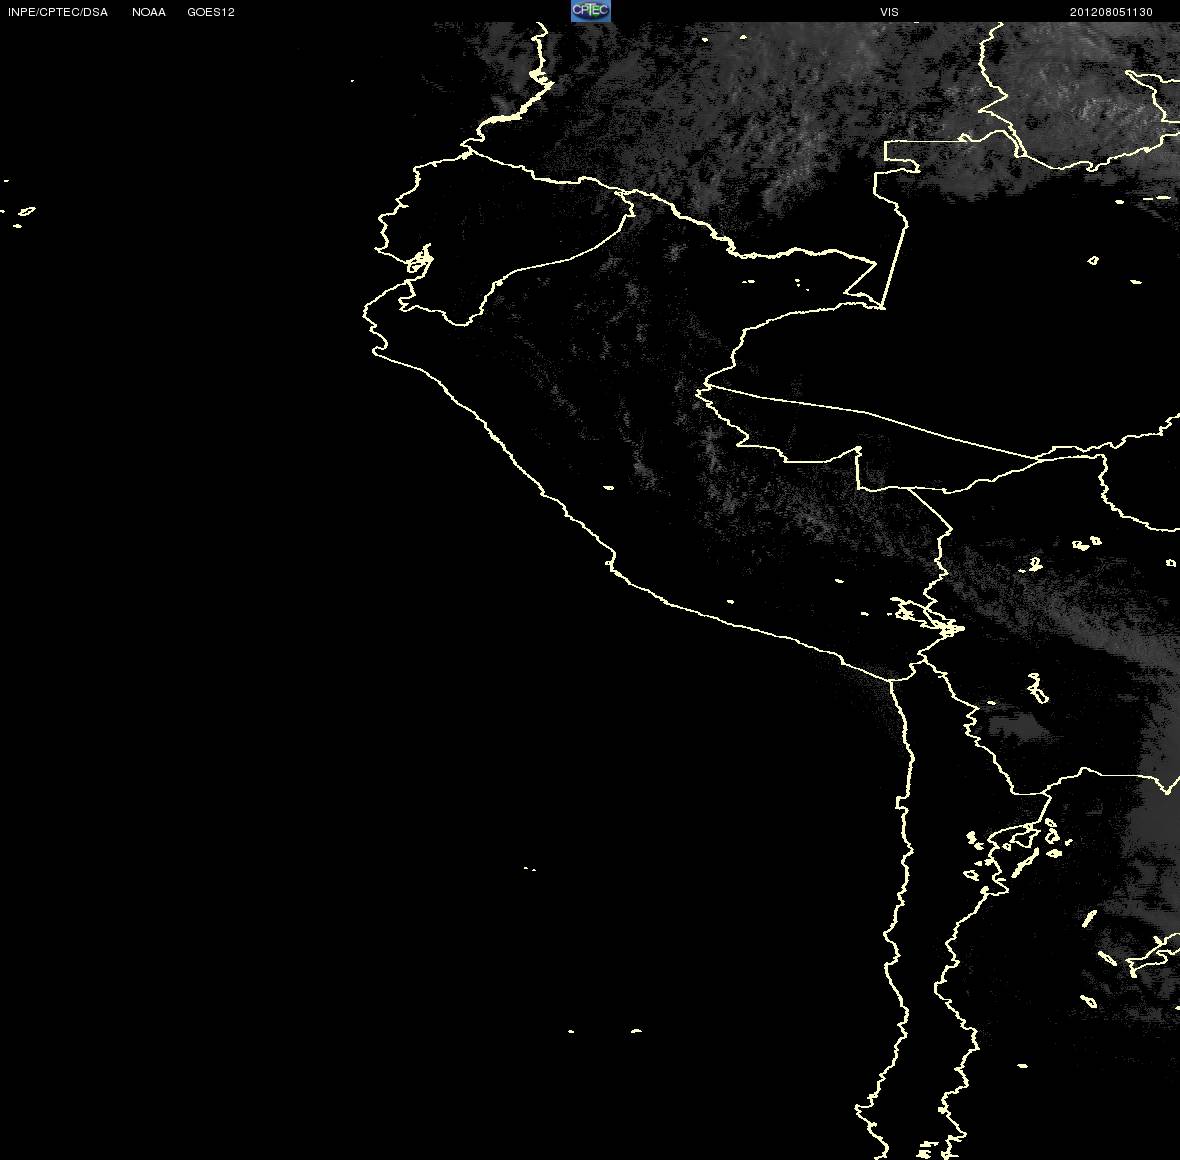Click the GOES12 satellite label
This screenshot has width=1180, height=1160.
click(211, 12)
